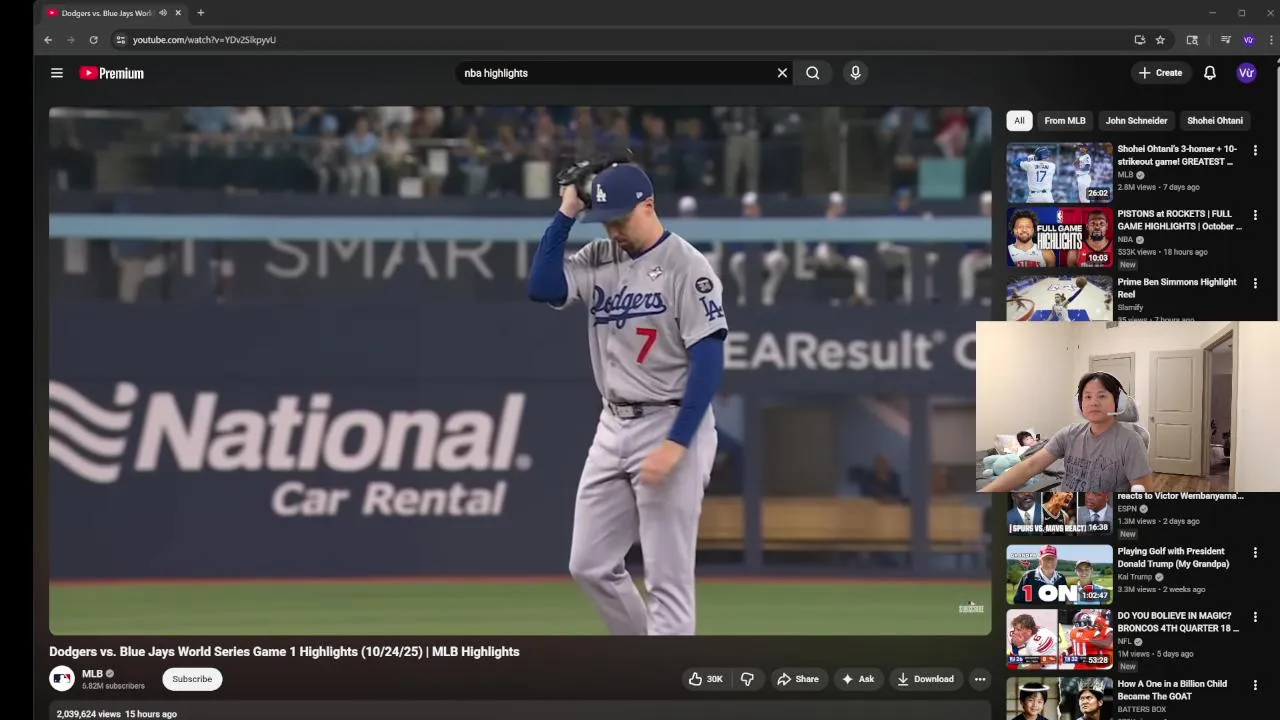Dislike the video with thumbs down

click(x=747, y=679)
